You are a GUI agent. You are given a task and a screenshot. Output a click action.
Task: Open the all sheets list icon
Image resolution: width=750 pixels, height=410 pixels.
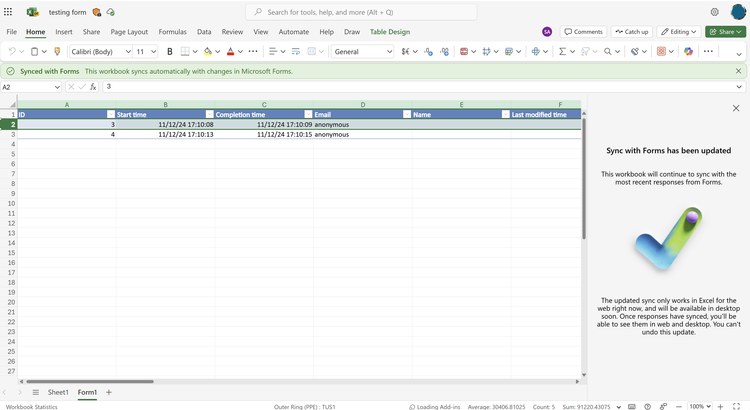[35, 392]
